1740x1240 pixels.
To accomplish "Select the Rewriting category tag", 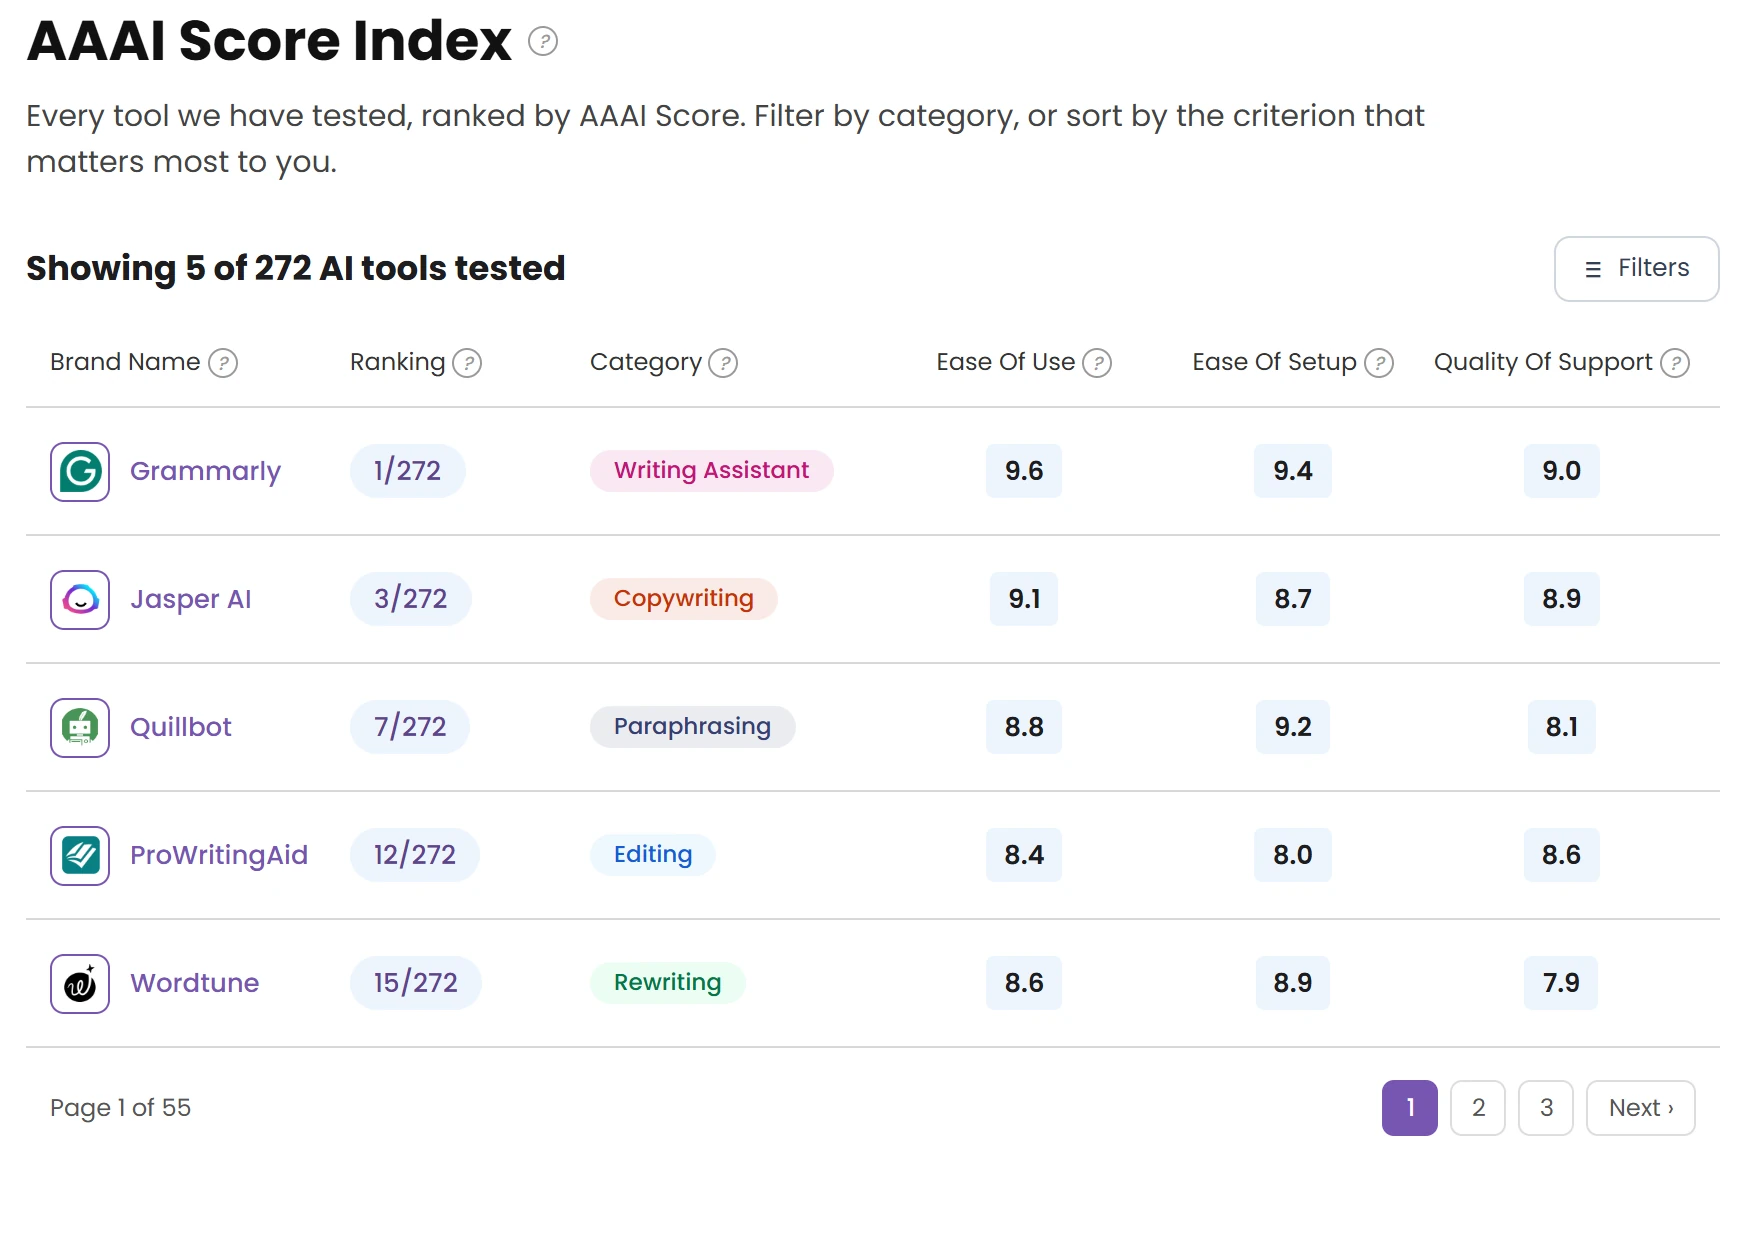I will pos(667,983).
